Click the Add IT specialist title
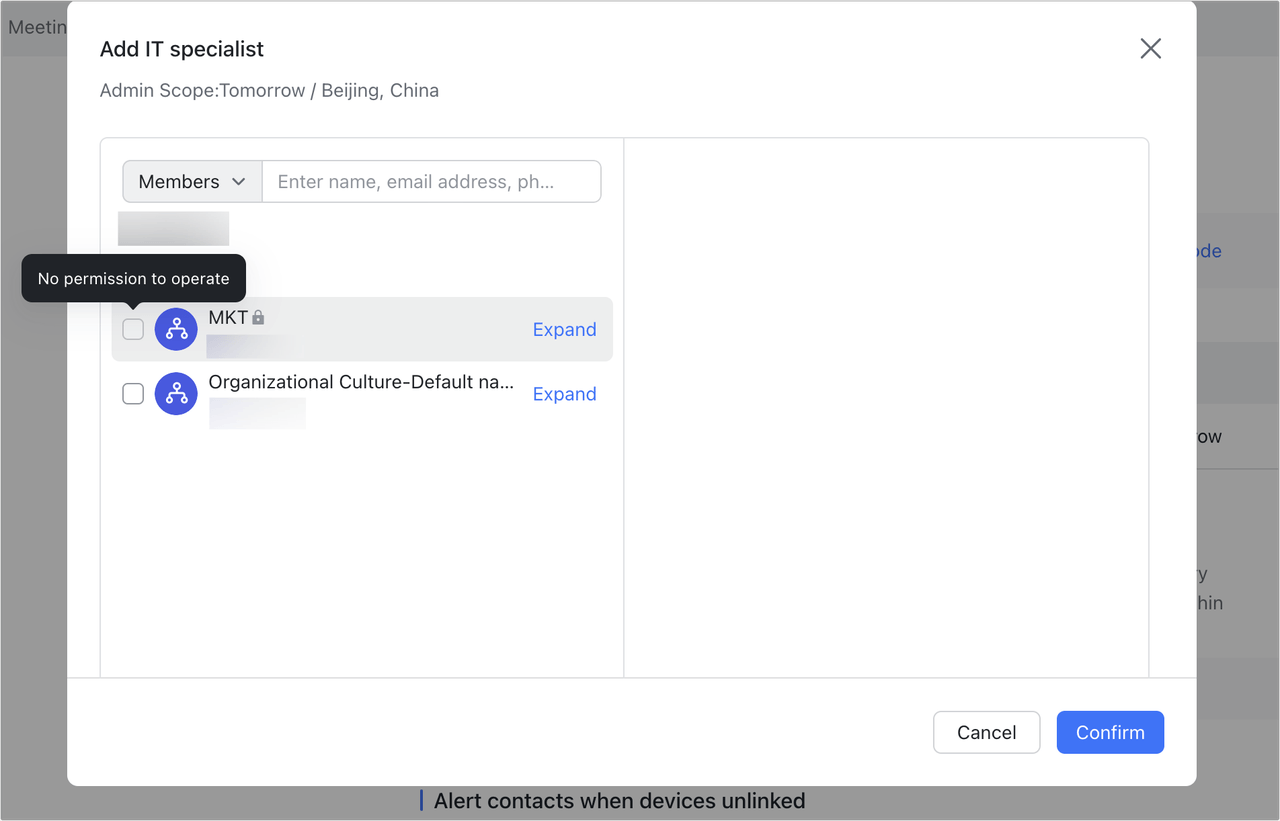Image resolution: width=1280 pixels, height=821 pixels. (x=181, y=48)
